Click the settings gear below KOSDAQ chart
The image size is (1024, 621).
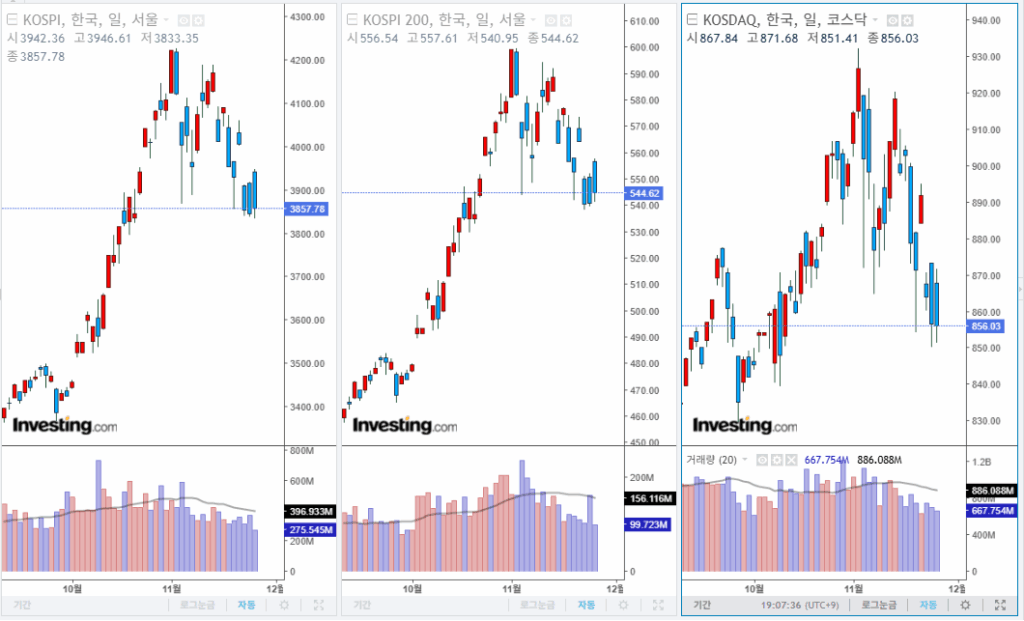tap(965, 605)
